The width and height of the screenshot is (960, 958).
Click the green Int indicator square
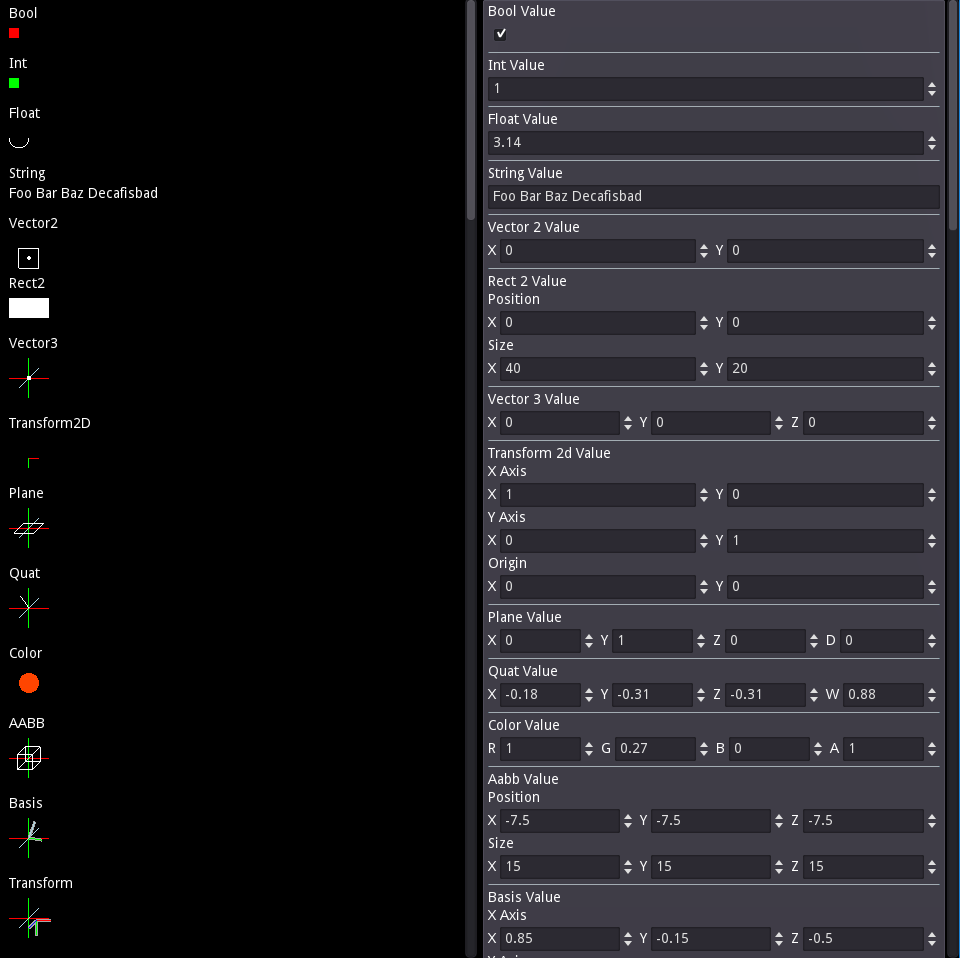[x=14, y=83]
